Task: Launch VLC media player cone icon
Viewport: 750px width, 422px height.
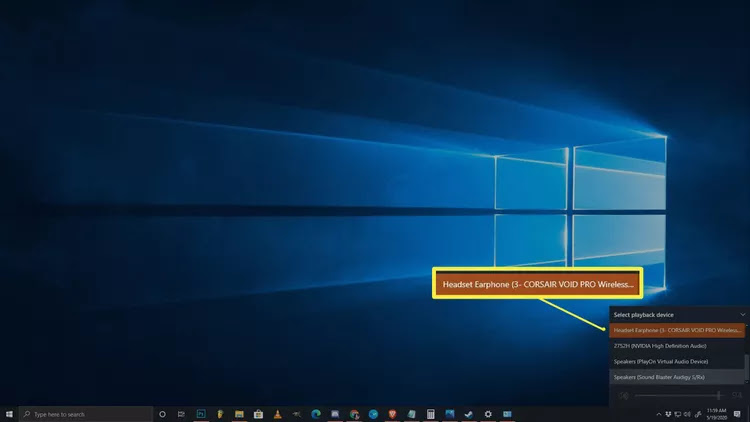Action: click(x=277, y=414)
